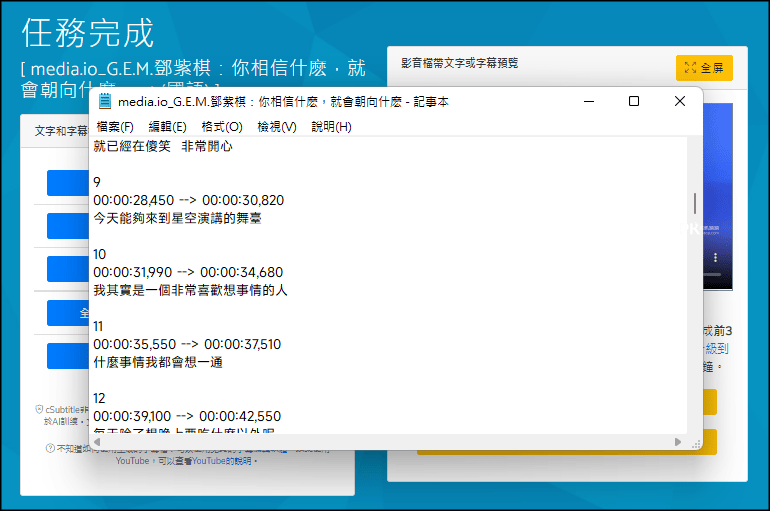The width and height of the screenshot is (770, 511).
Task: Open the 檔案(F) menu in Notepad
Action: tap(115, 127)
